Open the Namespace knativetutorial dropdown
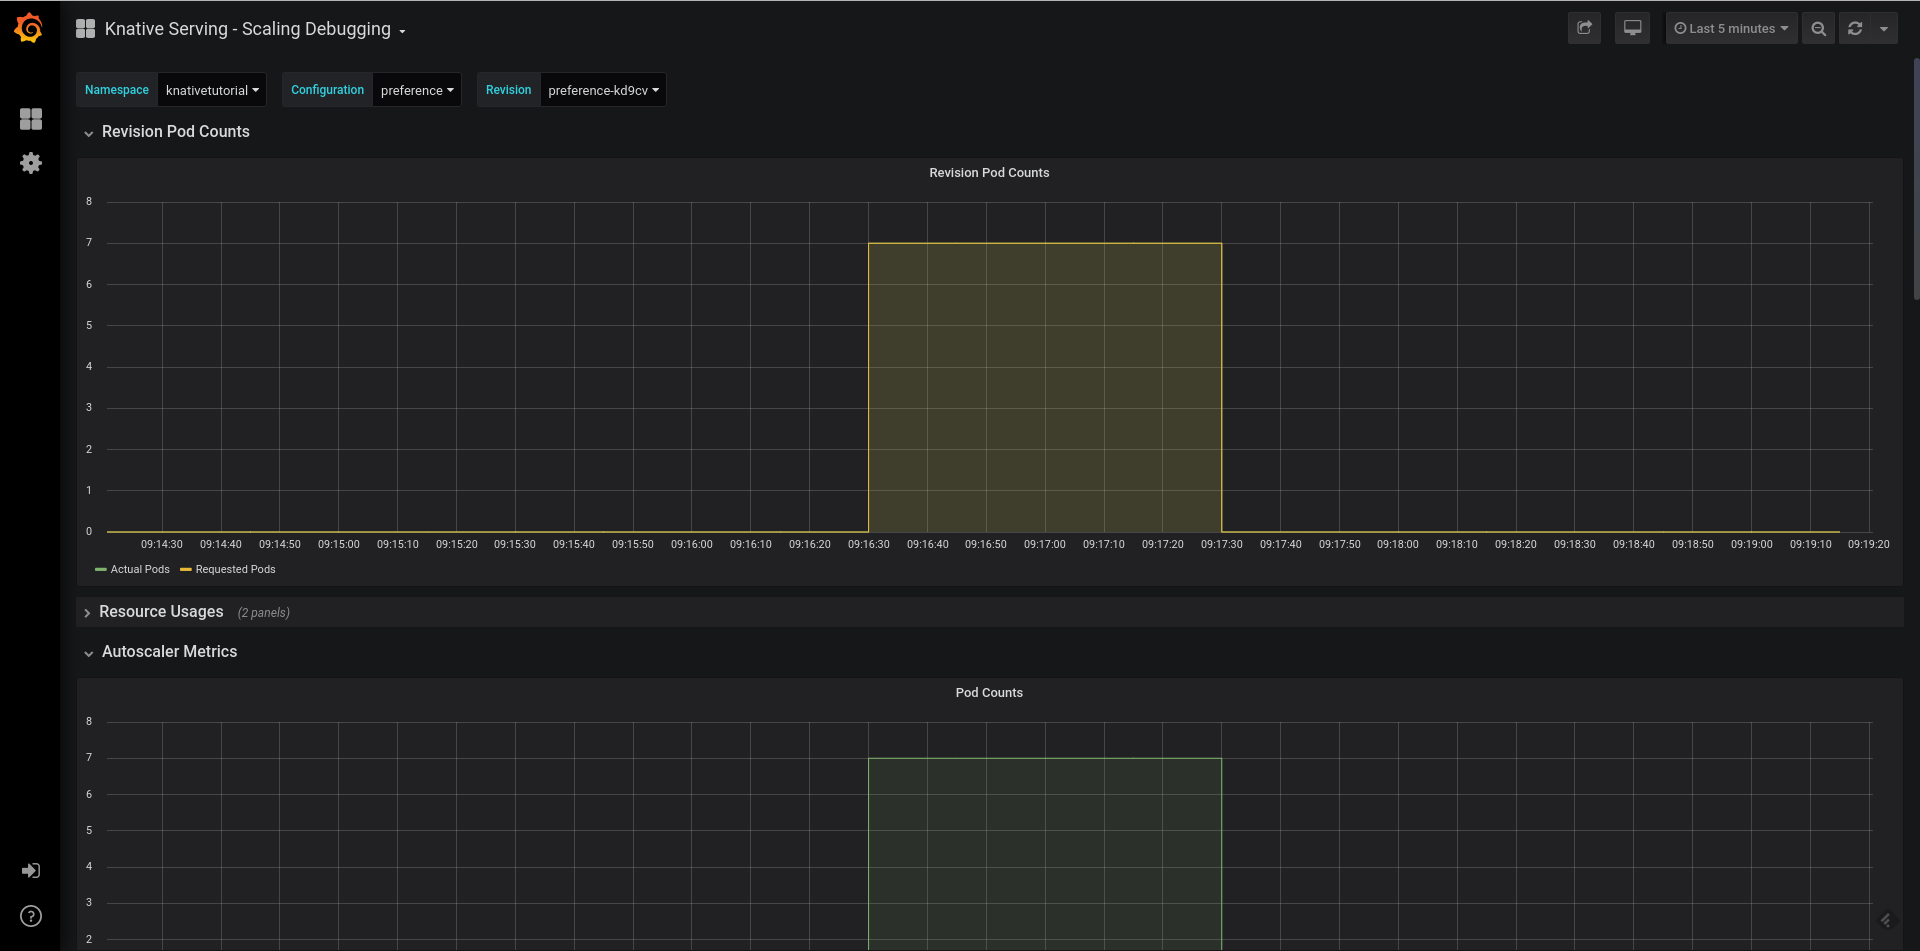The width and height of the screenshot is (1920, 951). pyautogui.click(x=212, y=90)
